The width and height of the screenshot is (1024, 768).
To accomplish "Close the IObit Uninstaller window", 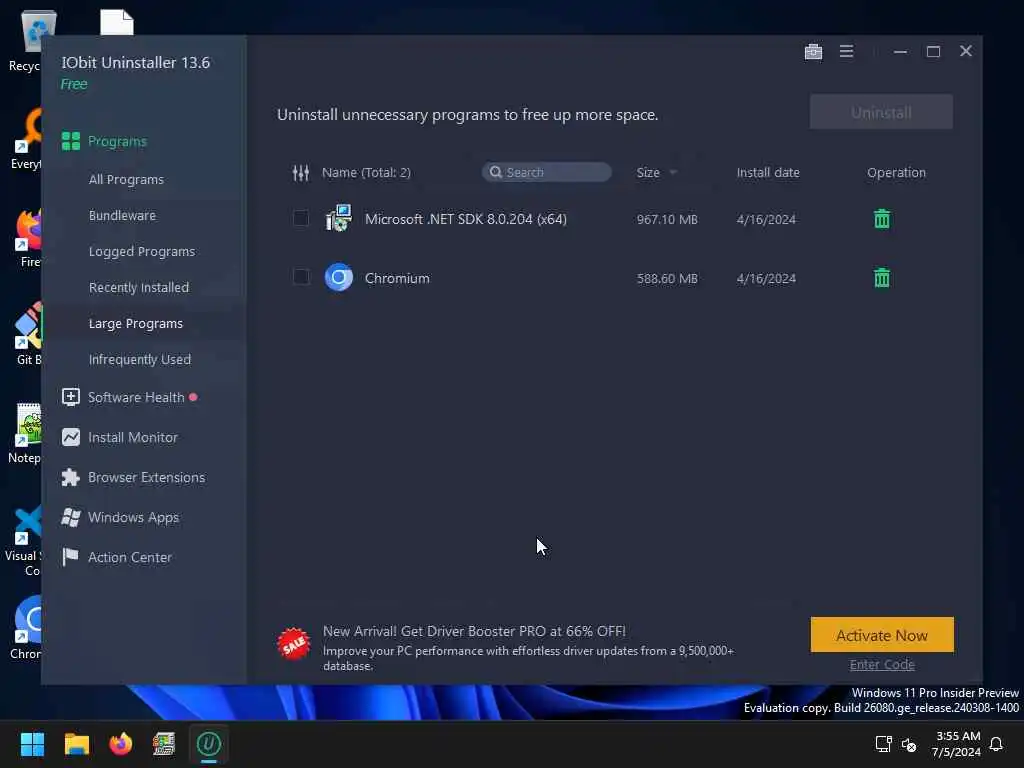I will click(x=966, y=51).
